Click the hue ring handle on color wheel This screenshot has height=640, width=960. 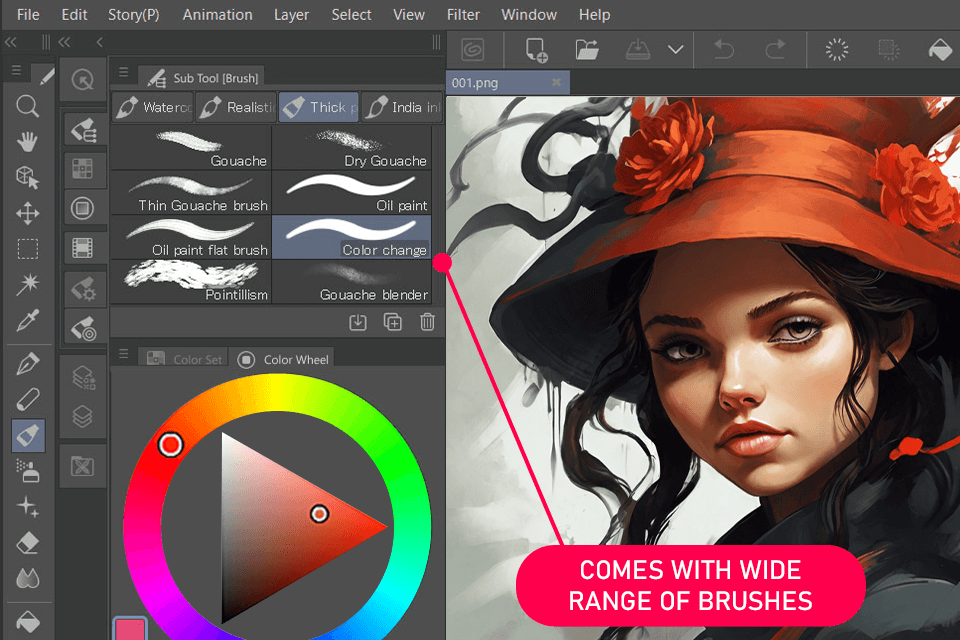click(x=170, y=445)
